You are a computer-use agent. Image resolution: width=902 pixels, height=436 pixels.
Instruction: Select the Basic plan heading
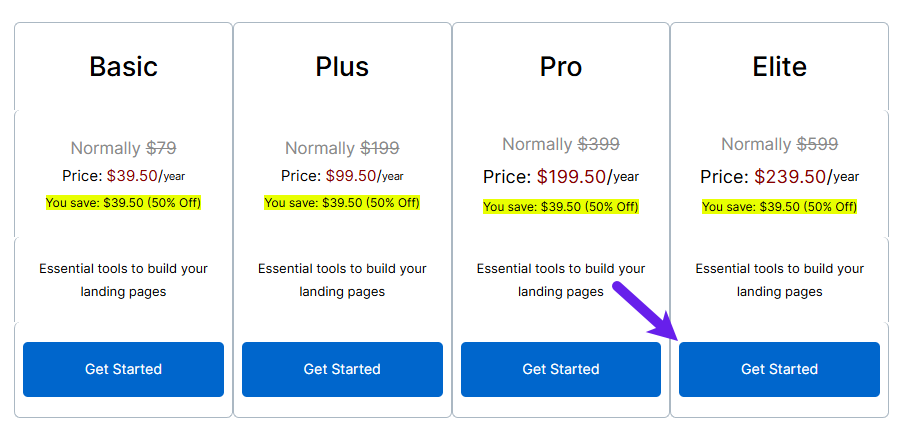[123, 67]
